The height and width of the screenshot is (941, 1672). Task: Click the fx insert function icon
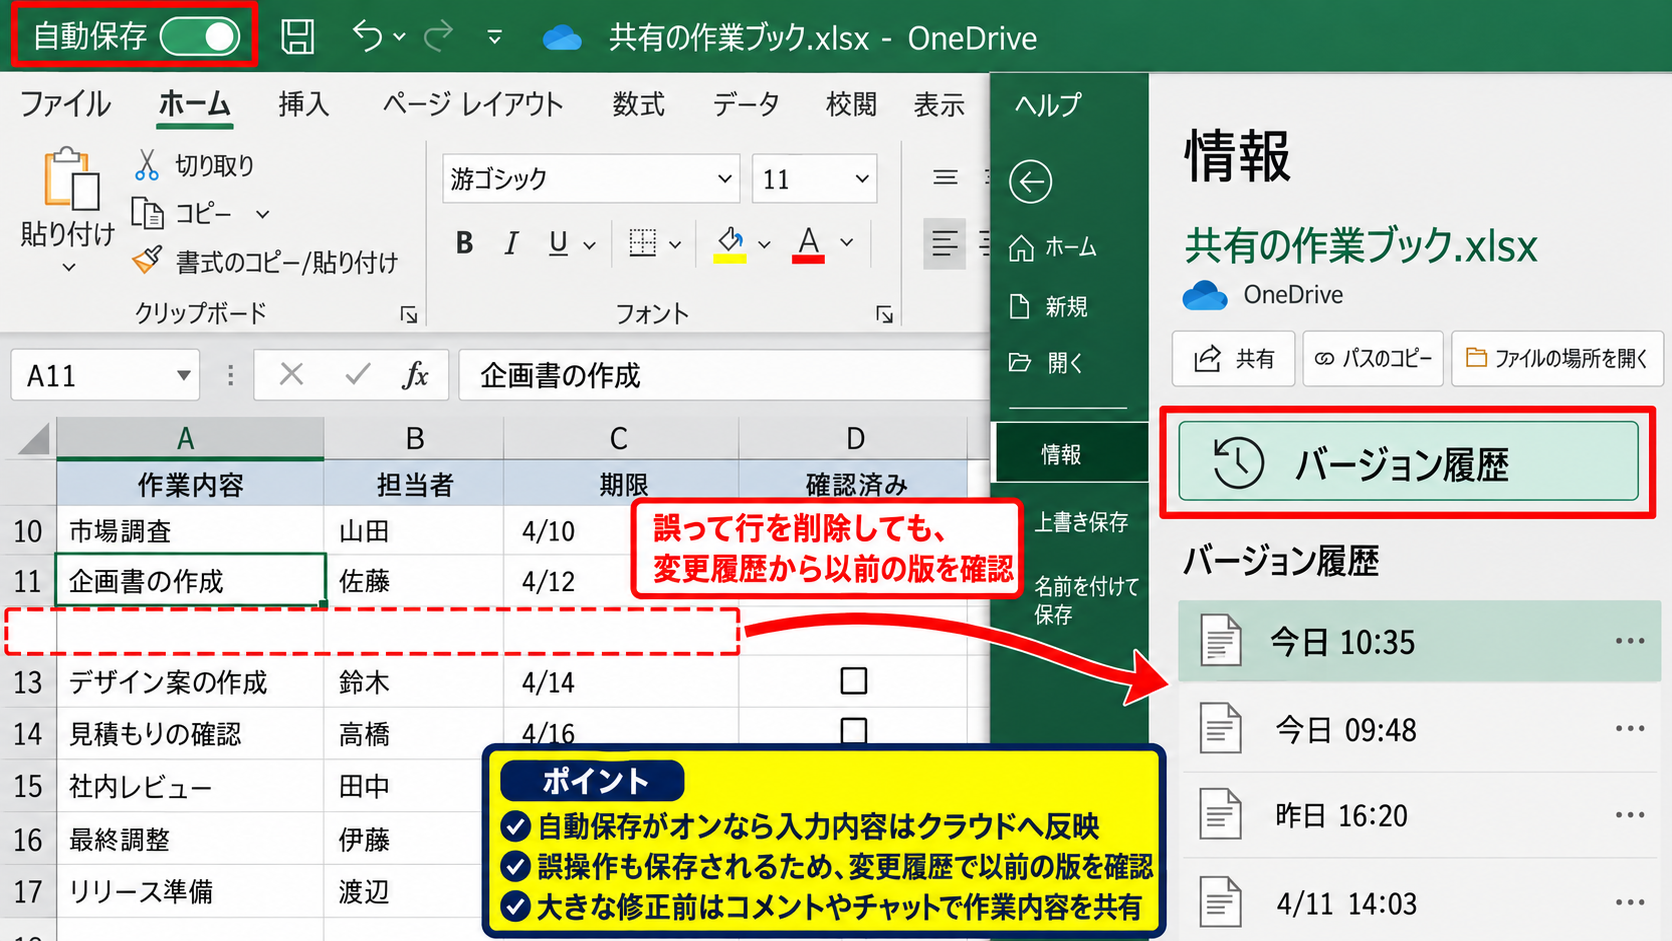click(415, 375)
